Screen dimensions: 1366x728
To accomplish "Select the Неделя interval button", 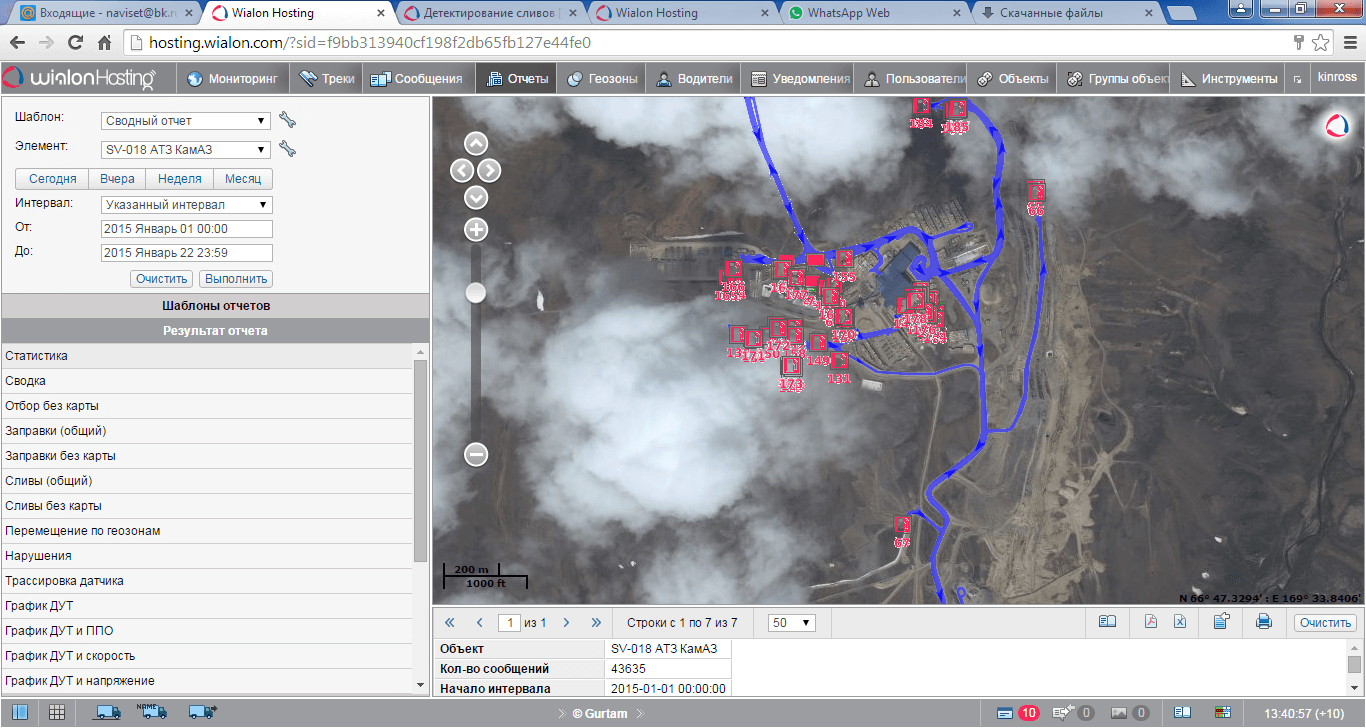I will (x=180, y=179).
